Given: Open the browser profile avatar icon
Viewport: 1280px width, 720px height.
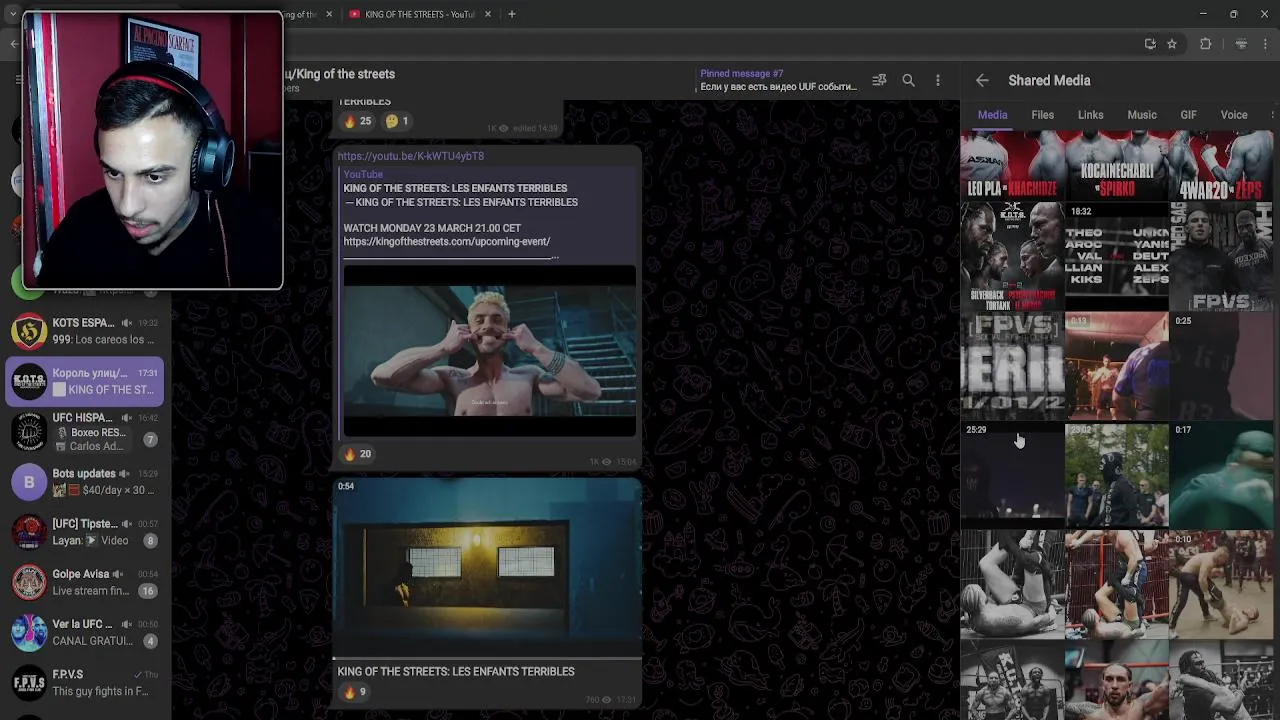Looking at the screenshot, I should [1241, 44].
